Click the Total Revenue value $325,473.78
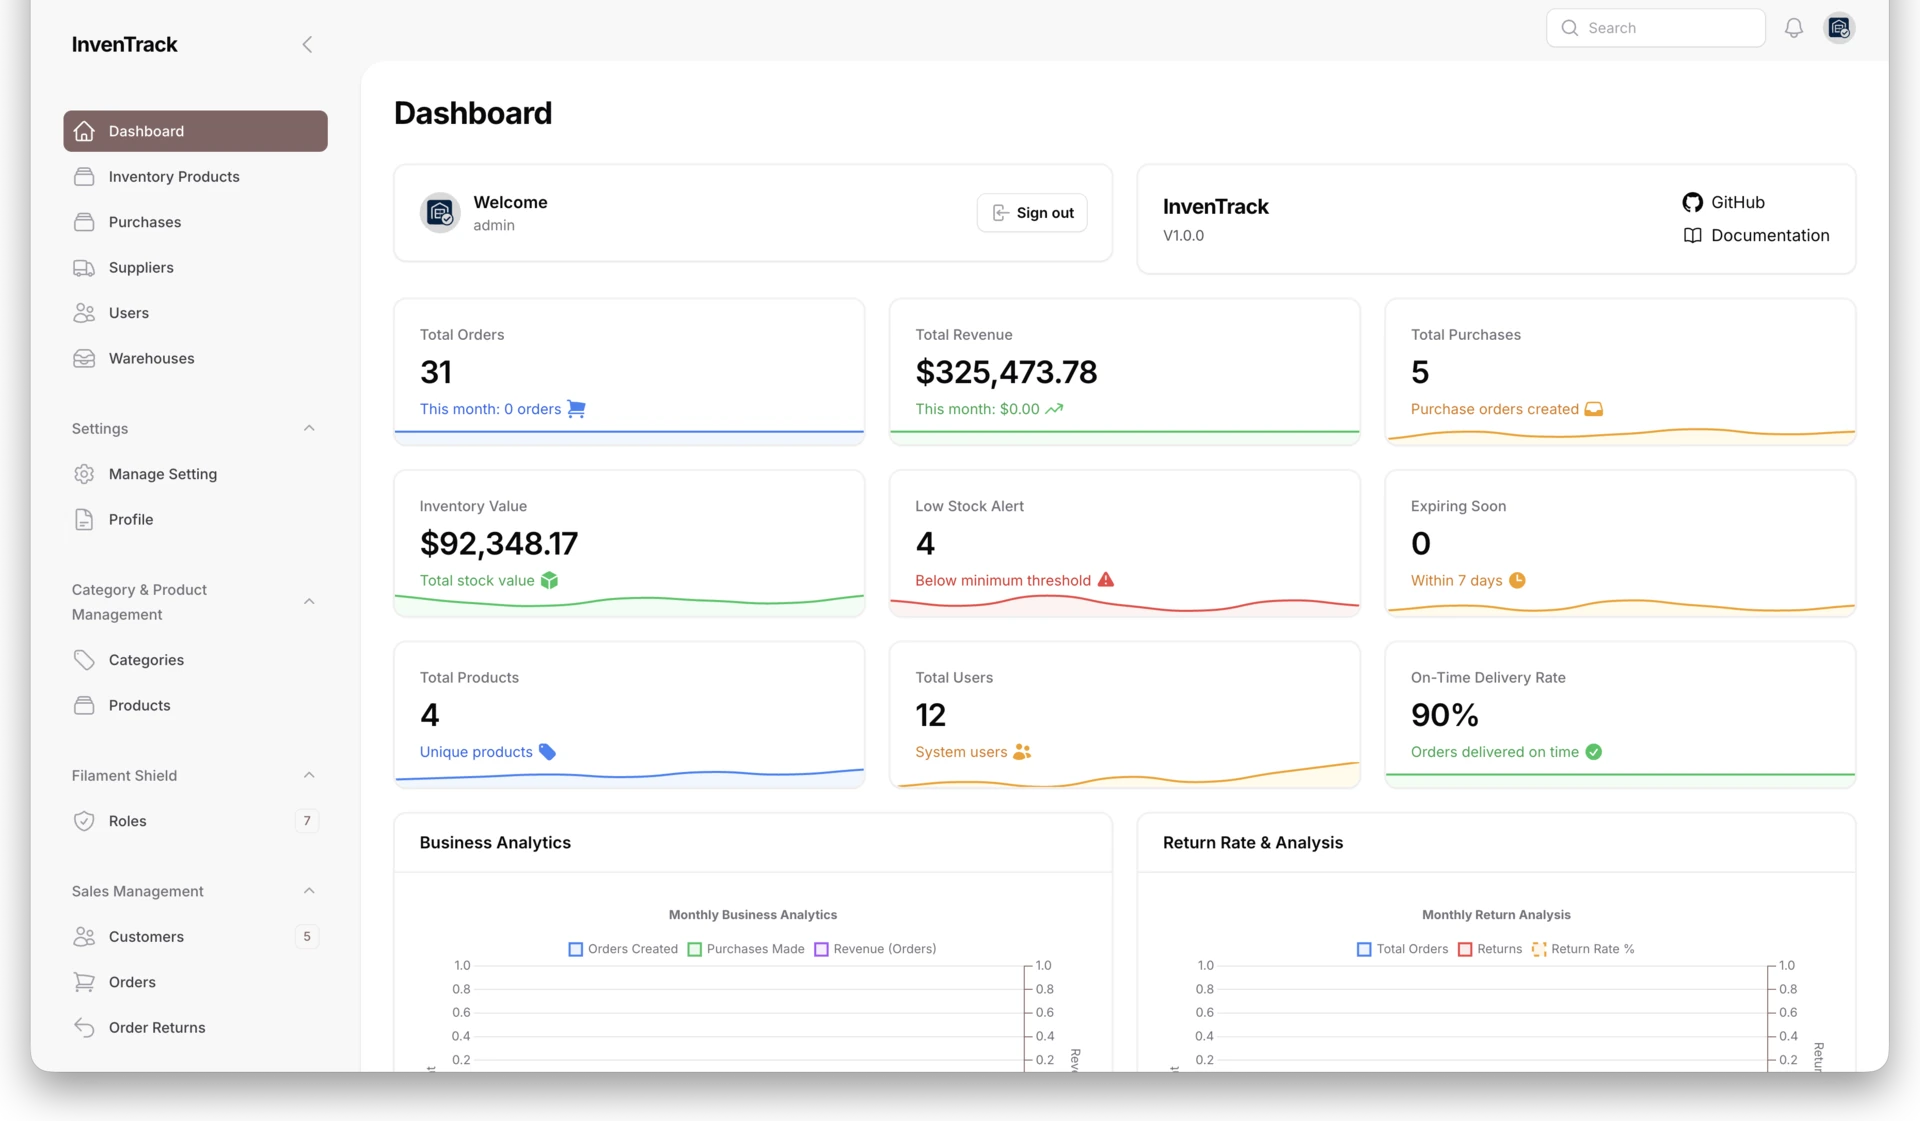 [x=1006, y=372]
